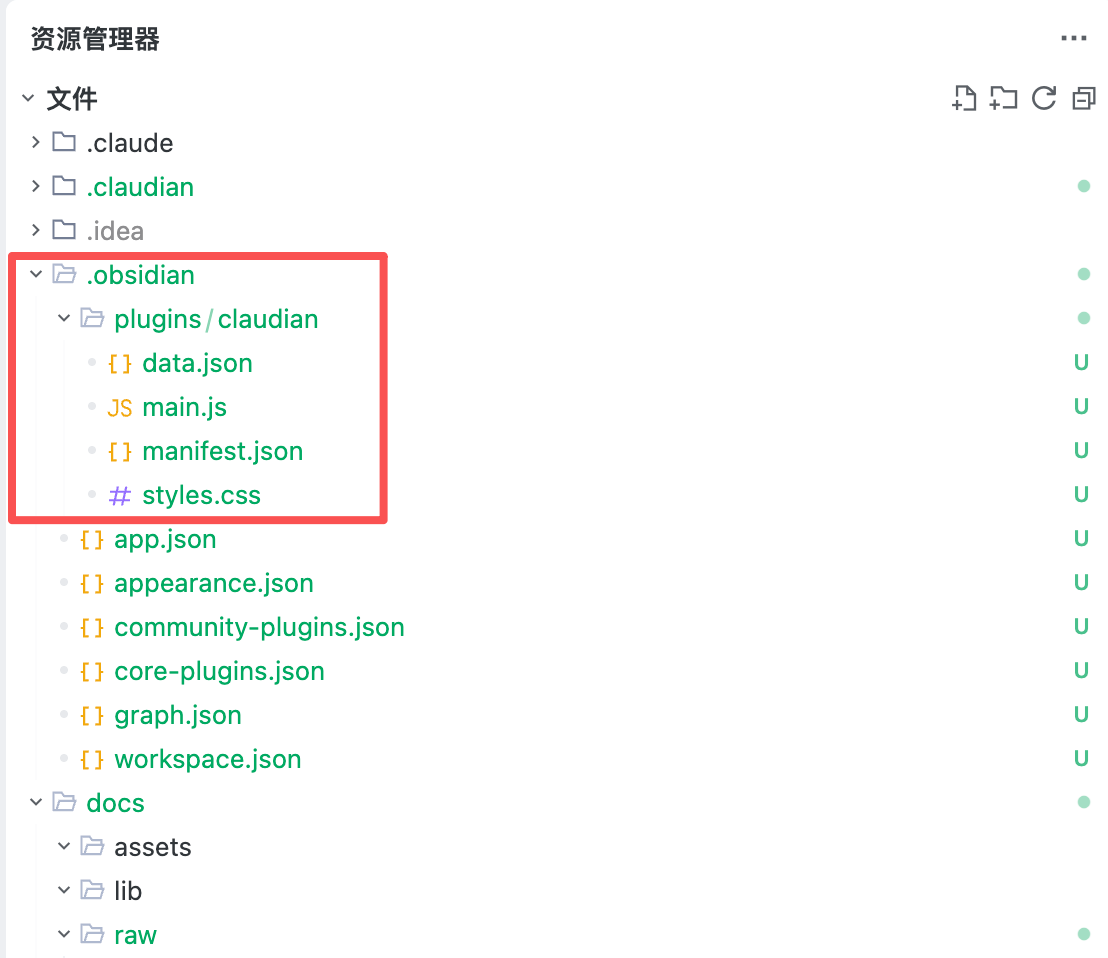Refresh the file explorer
The width and height of the screenshot is (1108, 958).
click(1044, 98)
